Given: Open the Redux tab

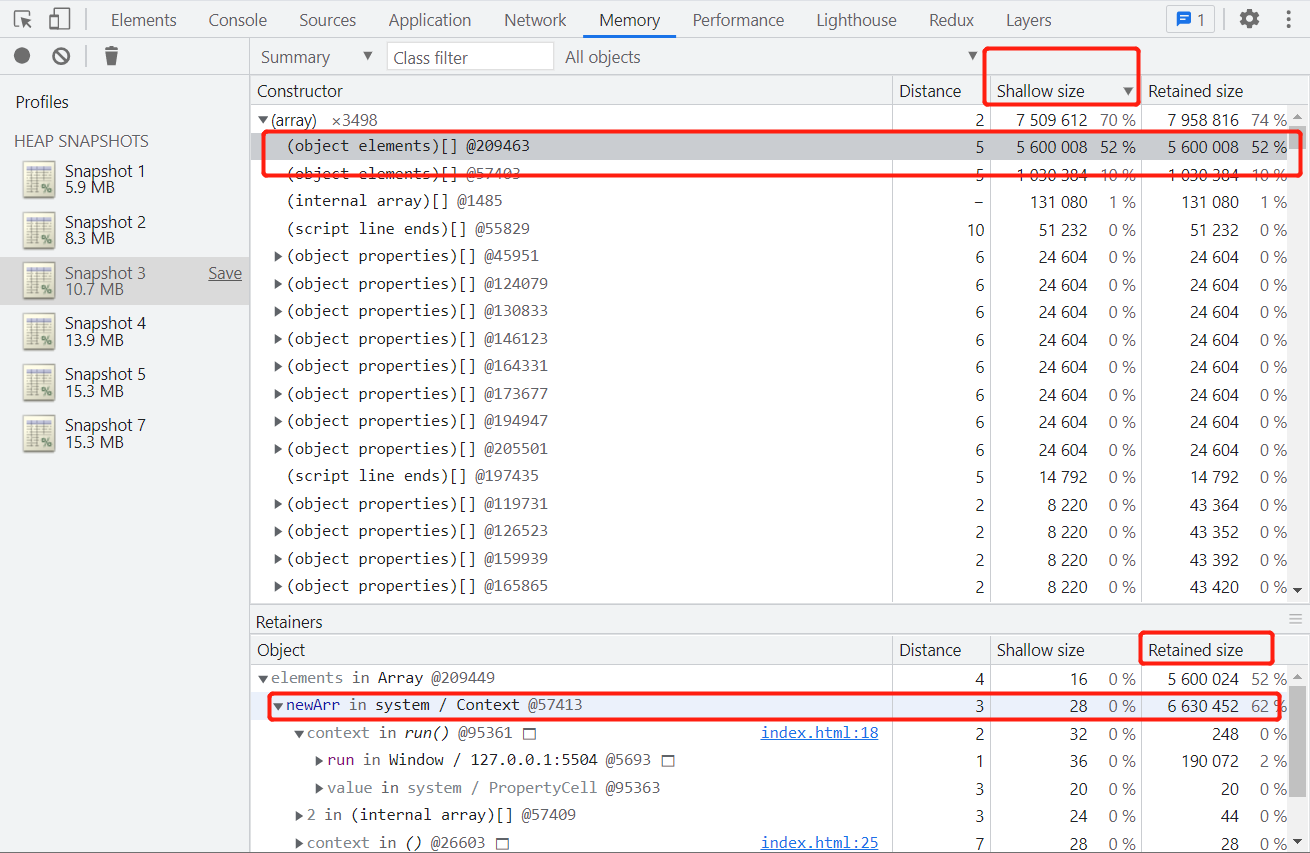Looking at the screenshot, I should tap(951, 20).
